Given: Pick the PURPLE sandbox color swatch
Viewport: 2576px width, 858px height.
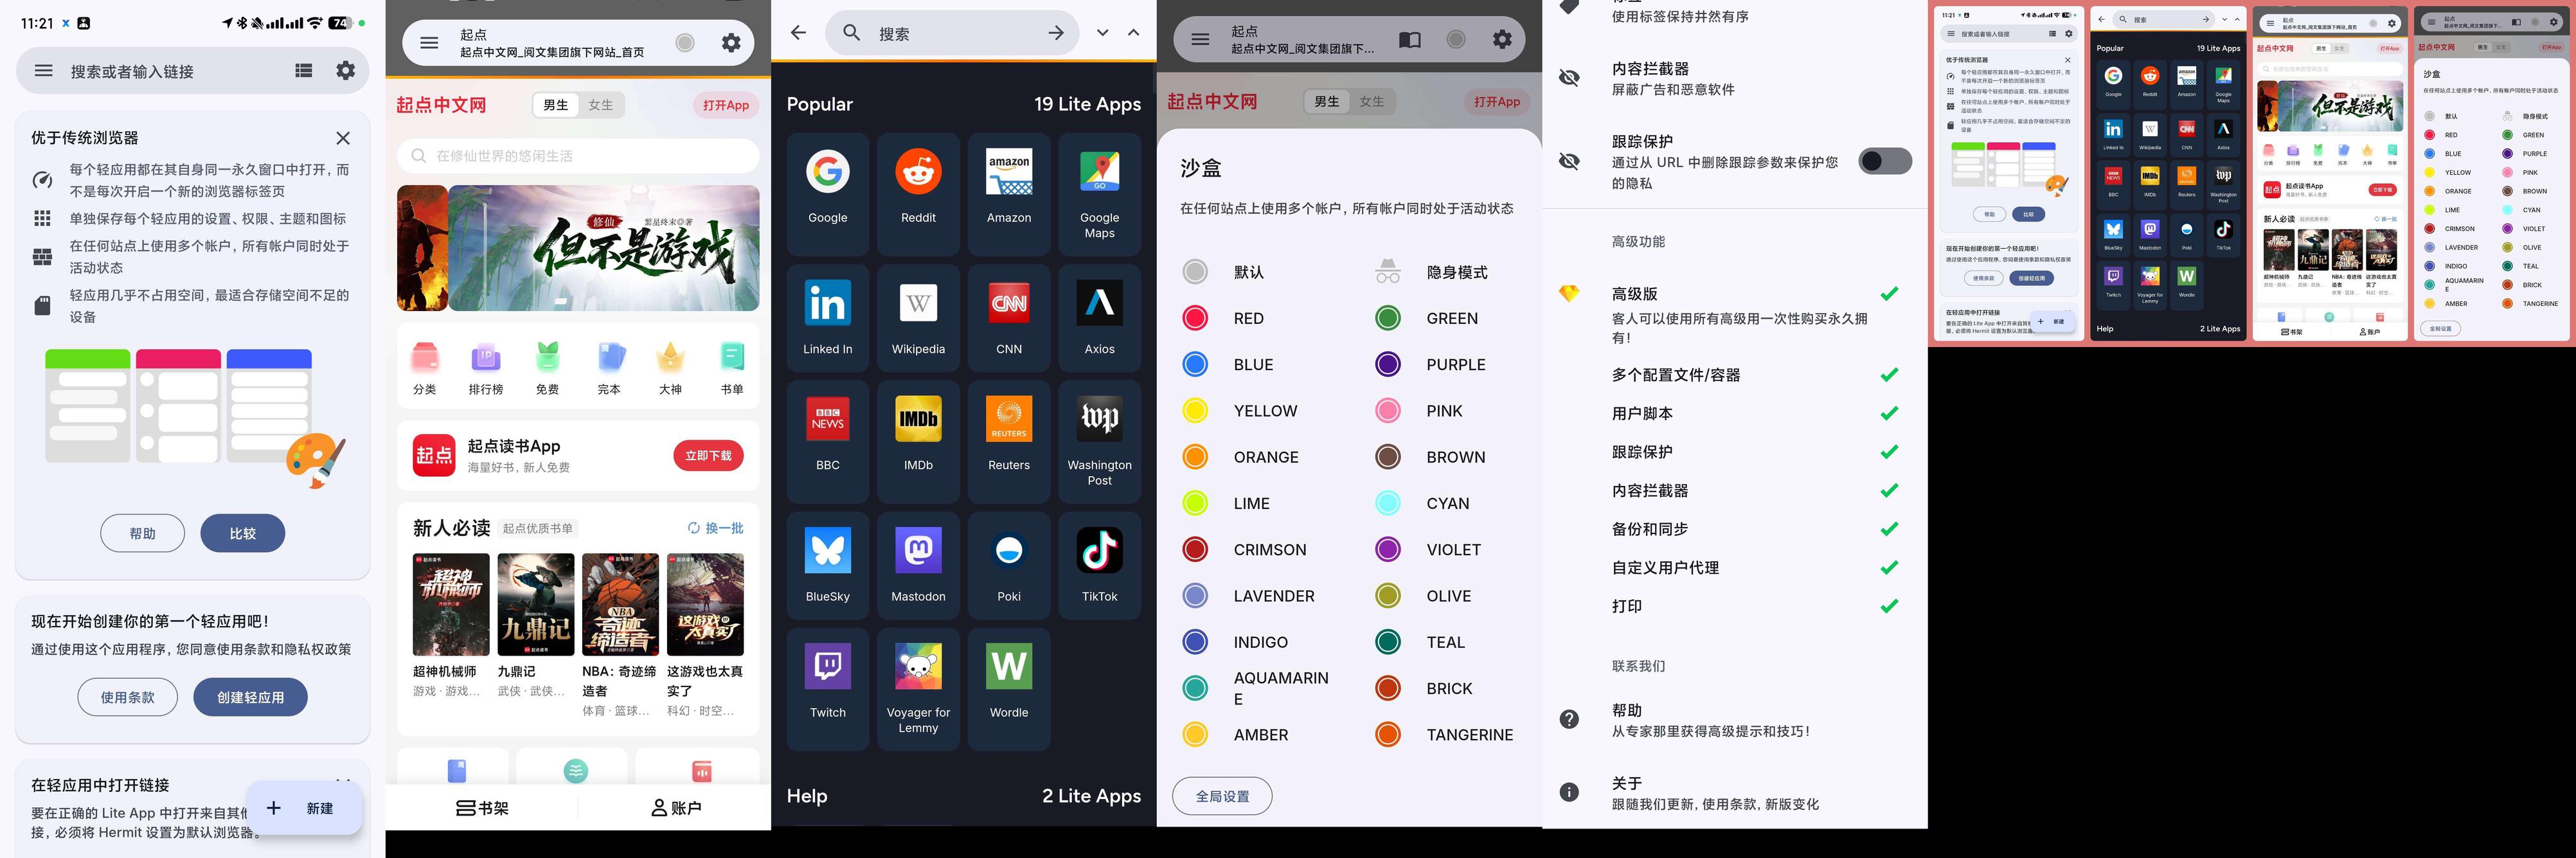Looking at the screenshot, I should [1388, 365].
